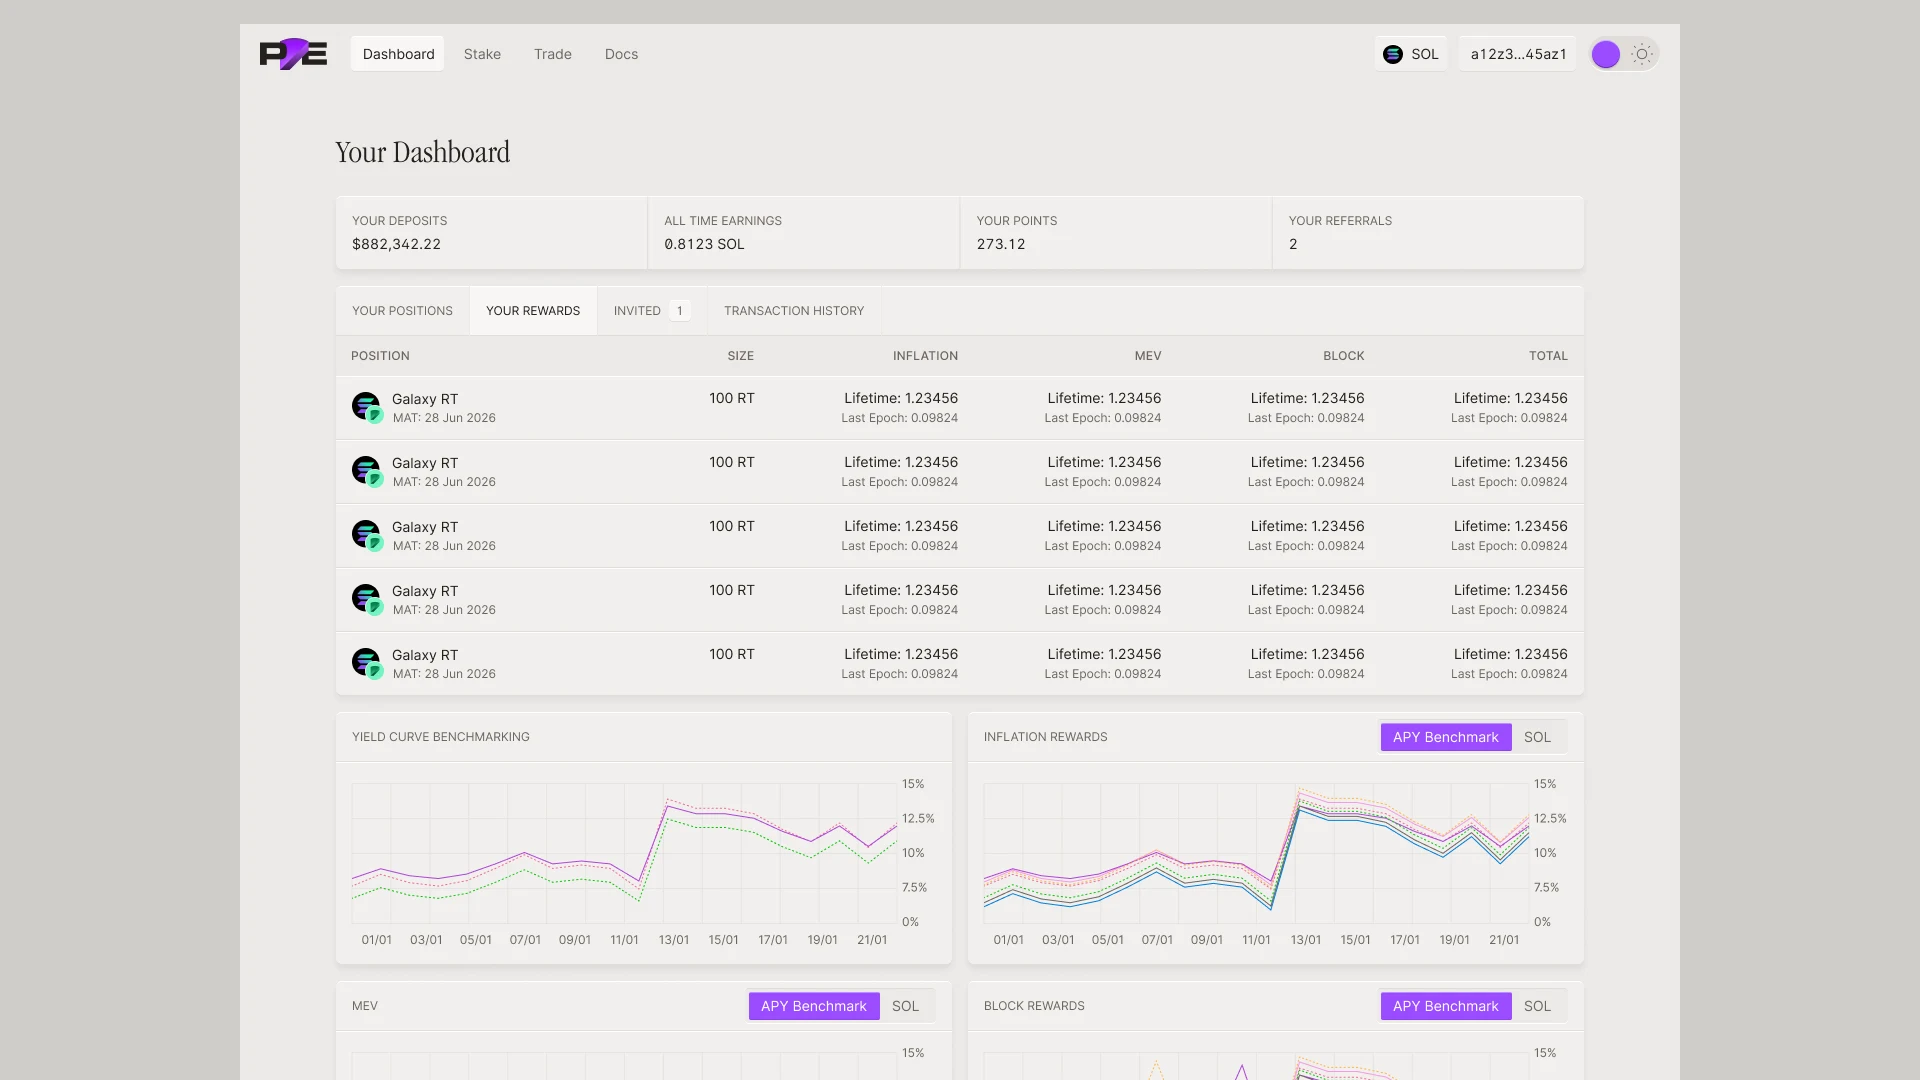This screenshot has width=1920, height=1080.
Task: Click the second row's Galaxy RT token icon
Action: (x=367, y=471)
